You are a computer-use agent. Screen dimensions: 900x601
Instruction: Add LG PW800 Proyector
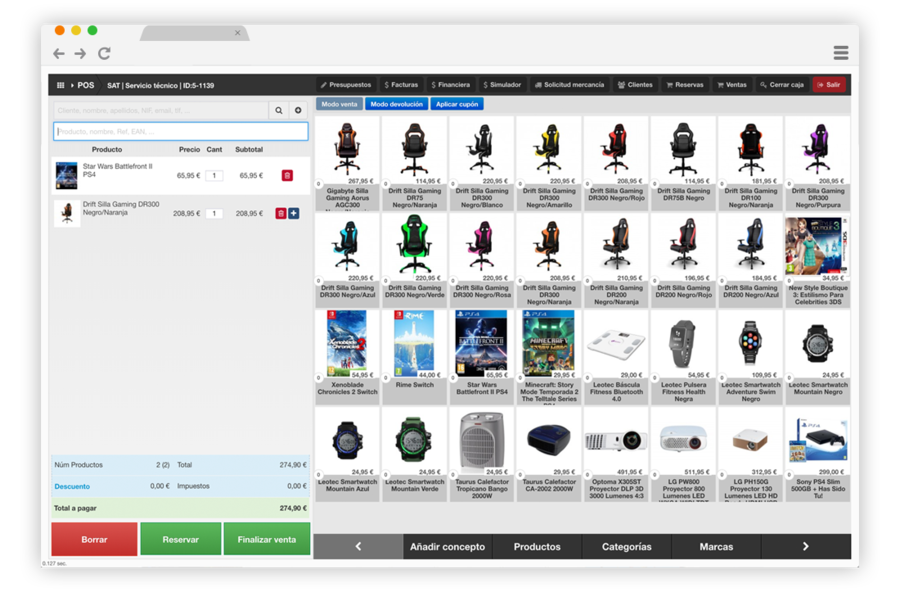point(683,454)
